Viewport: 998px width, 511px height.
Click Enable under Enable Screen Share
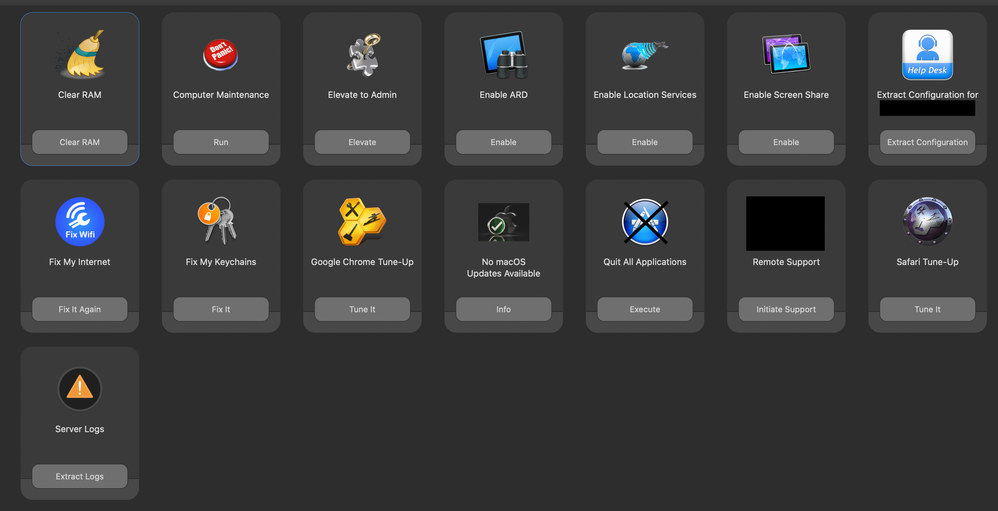pyautogui.click(x=786, y=142)
